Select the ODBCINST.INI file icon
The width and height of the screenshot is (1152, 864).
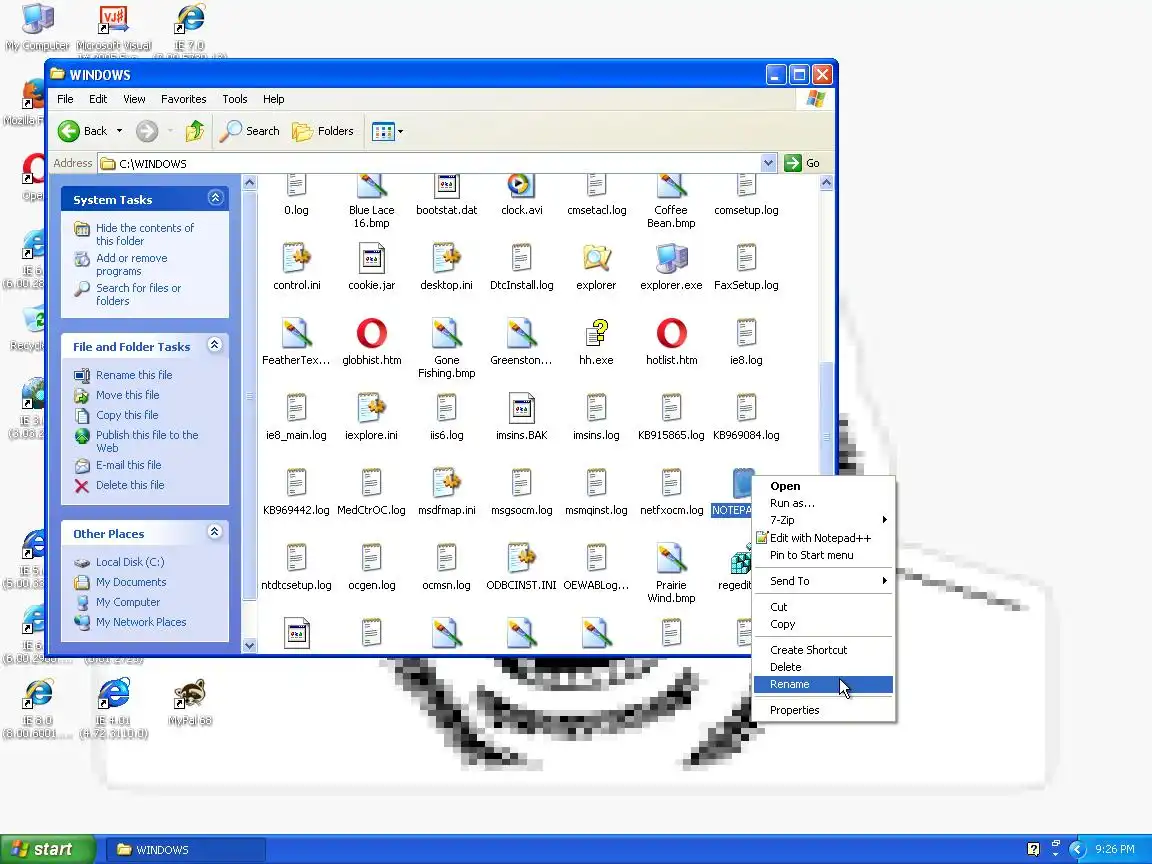coord(522,558)
